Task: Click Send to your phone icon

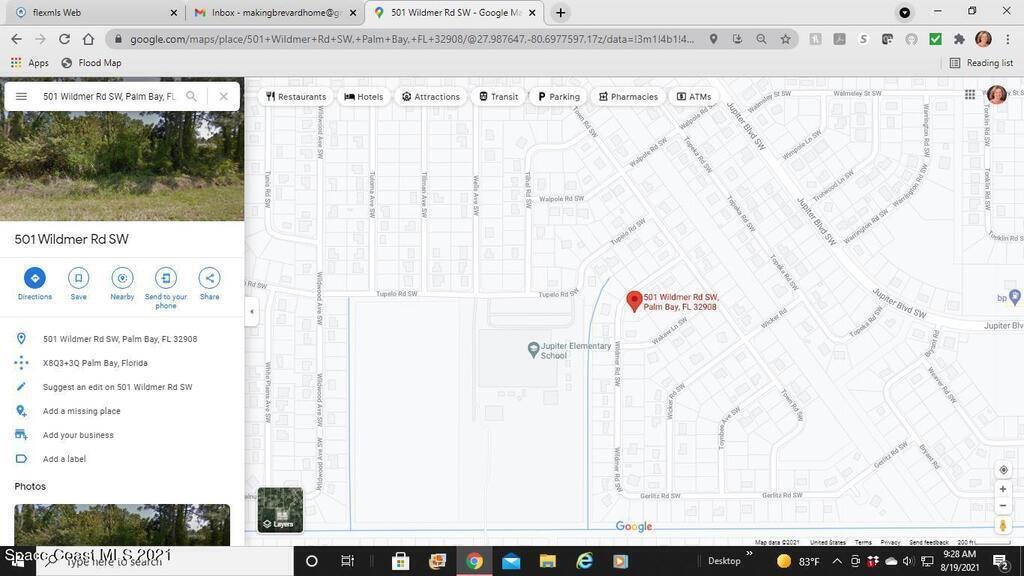Action: 166,278
